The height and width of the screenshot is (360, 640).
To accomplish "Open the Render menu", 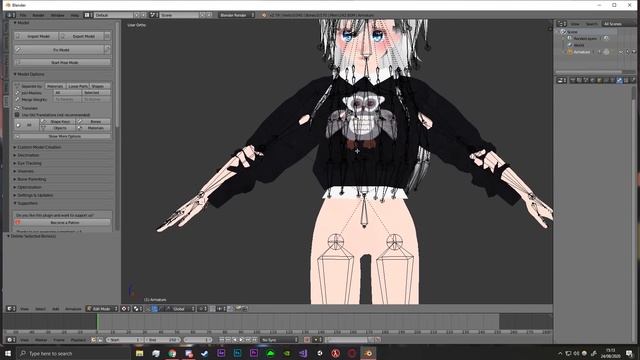I will pyautogui.click(x=38, y=15).
